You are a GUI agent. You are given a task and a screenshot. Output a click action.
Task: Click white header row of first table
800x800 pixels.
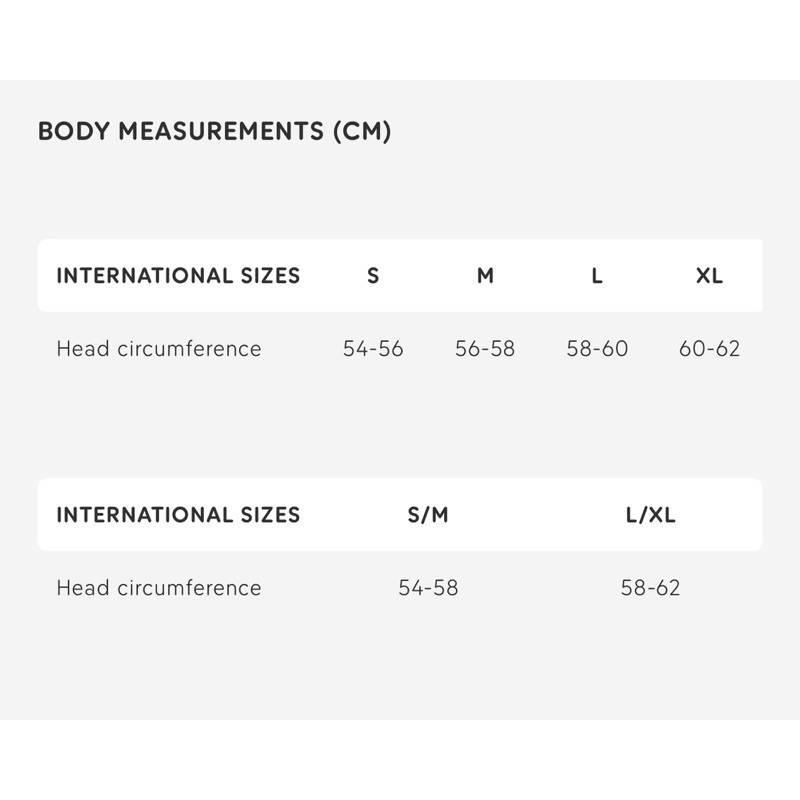coord(400,276)
